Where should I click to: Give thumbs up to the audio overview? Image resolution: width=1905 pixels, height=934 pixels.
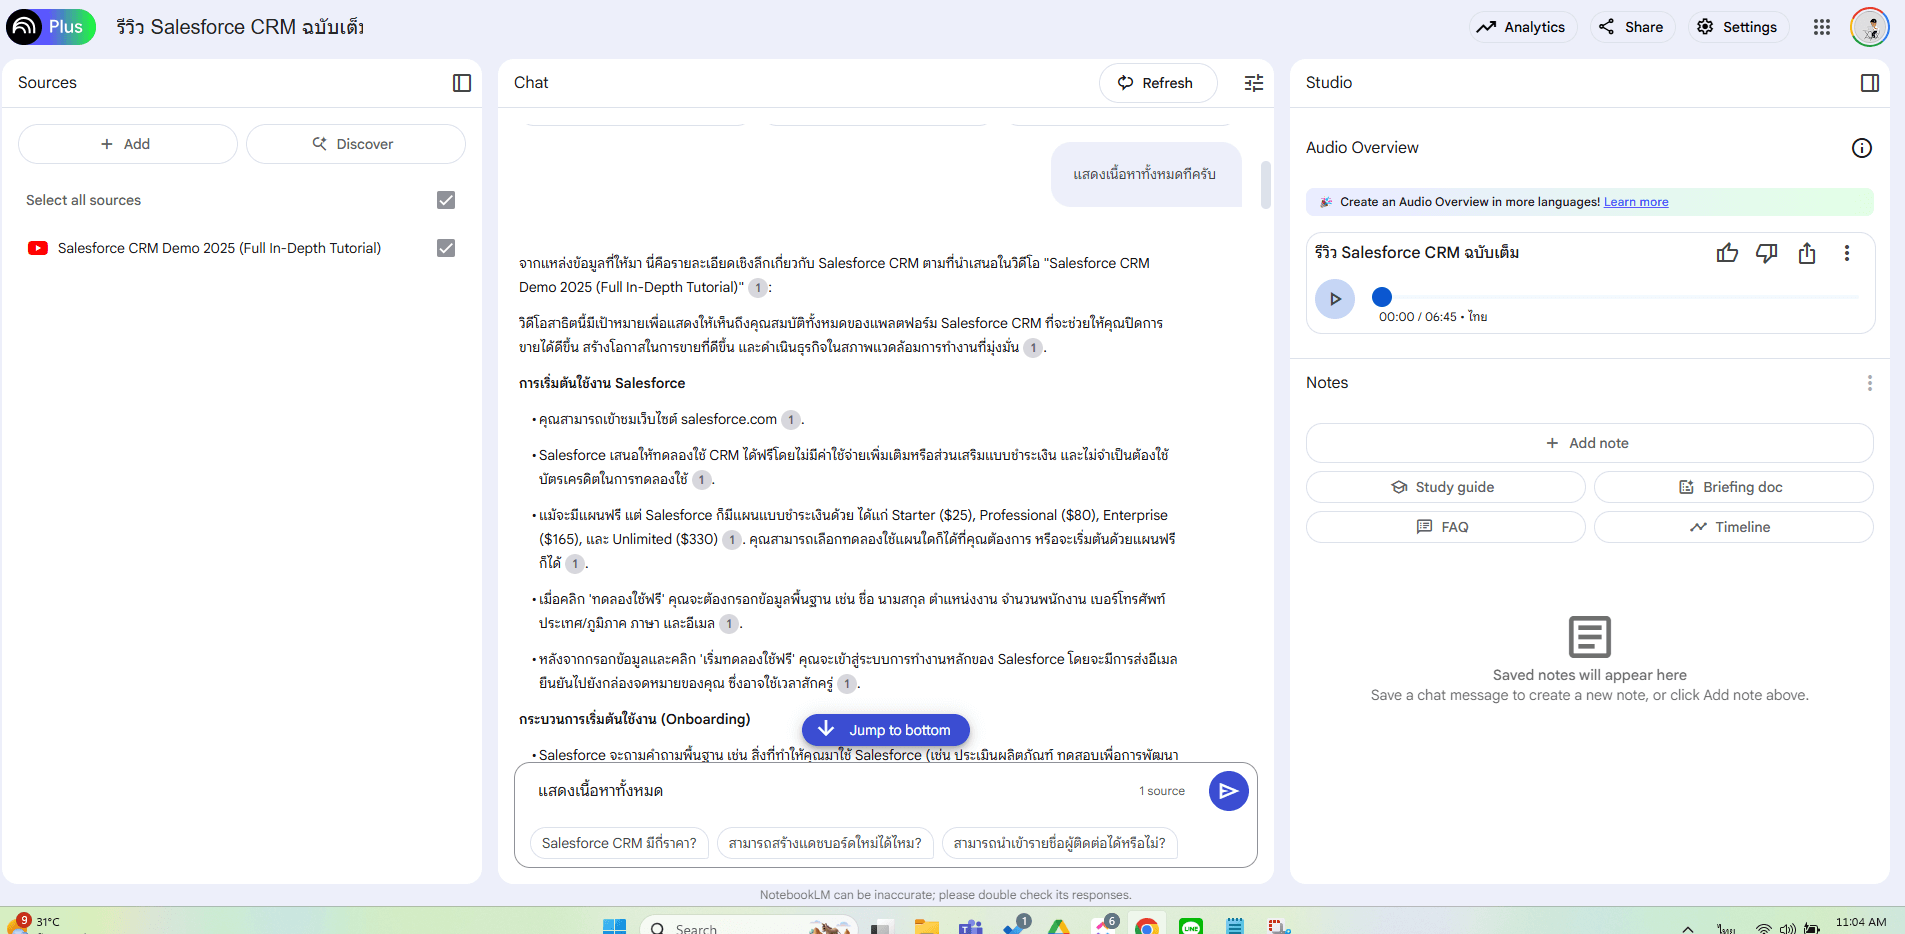click(x=1727, y=253)
